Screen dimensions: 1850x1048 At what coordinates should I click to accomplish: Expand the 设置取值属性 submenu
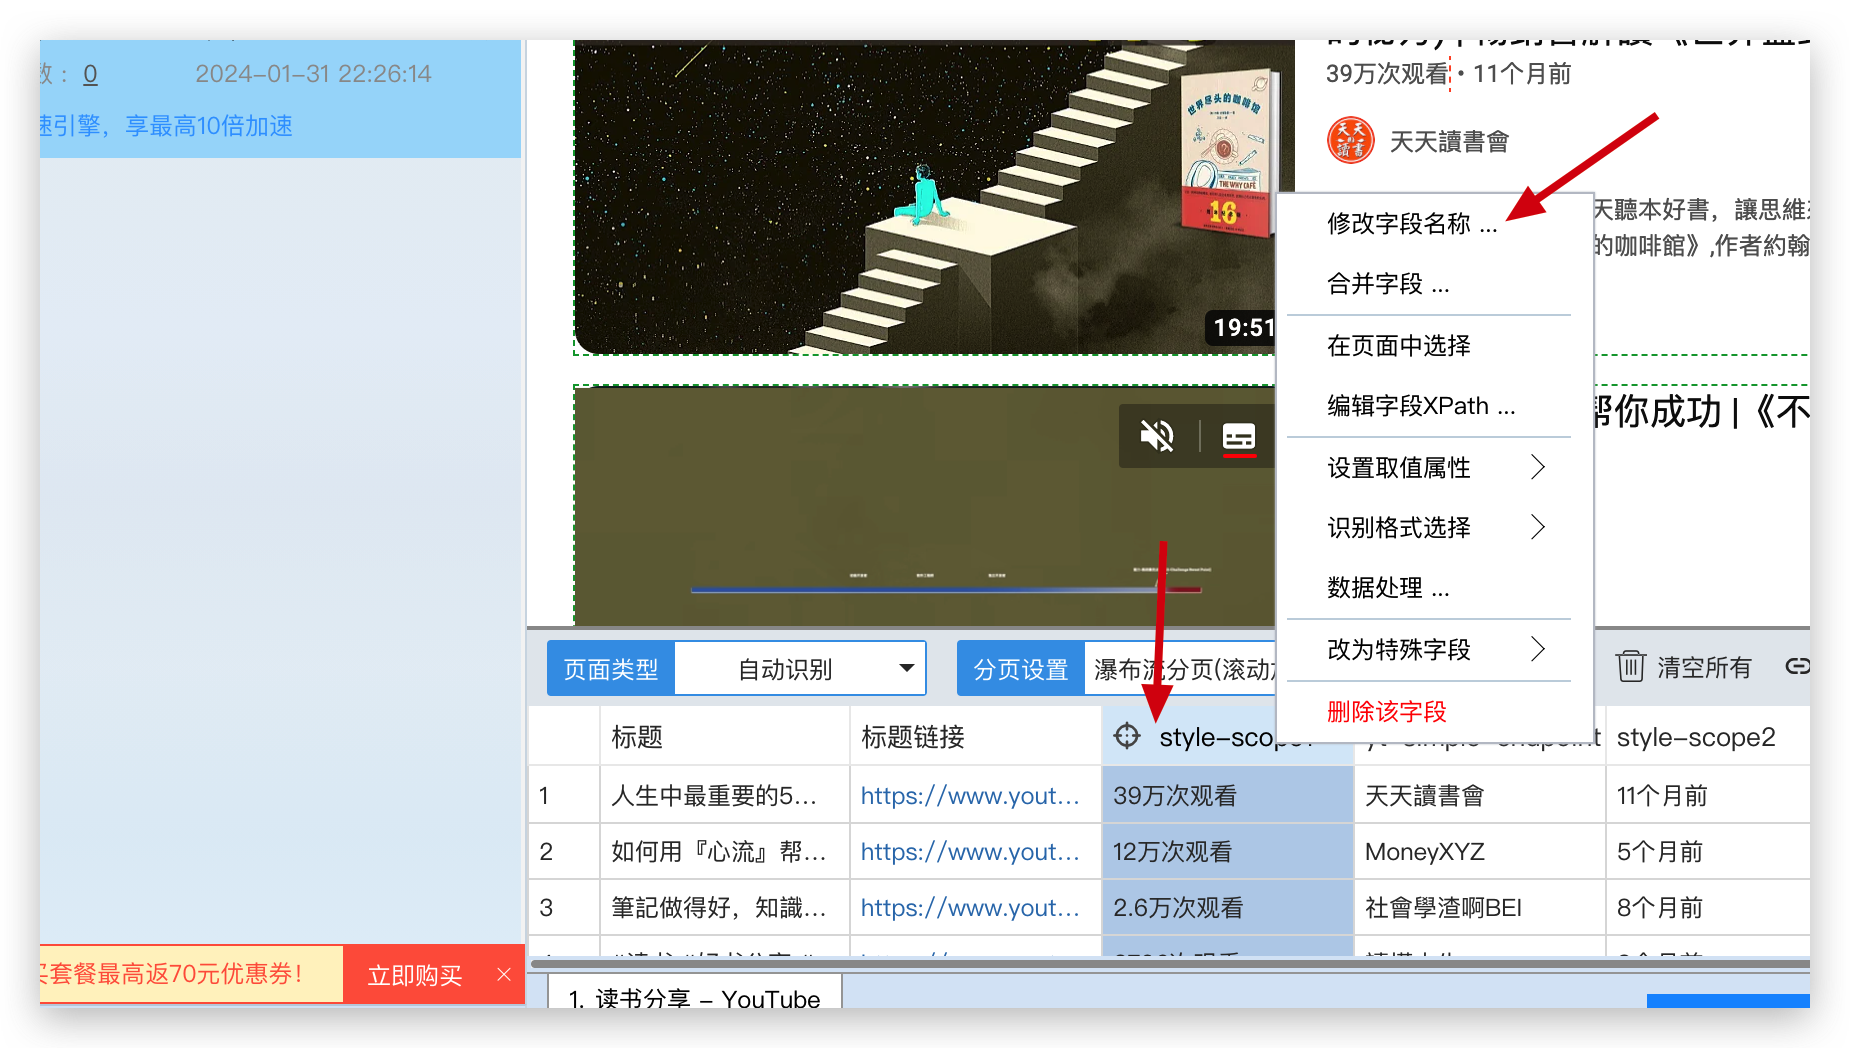(1434, 468)
